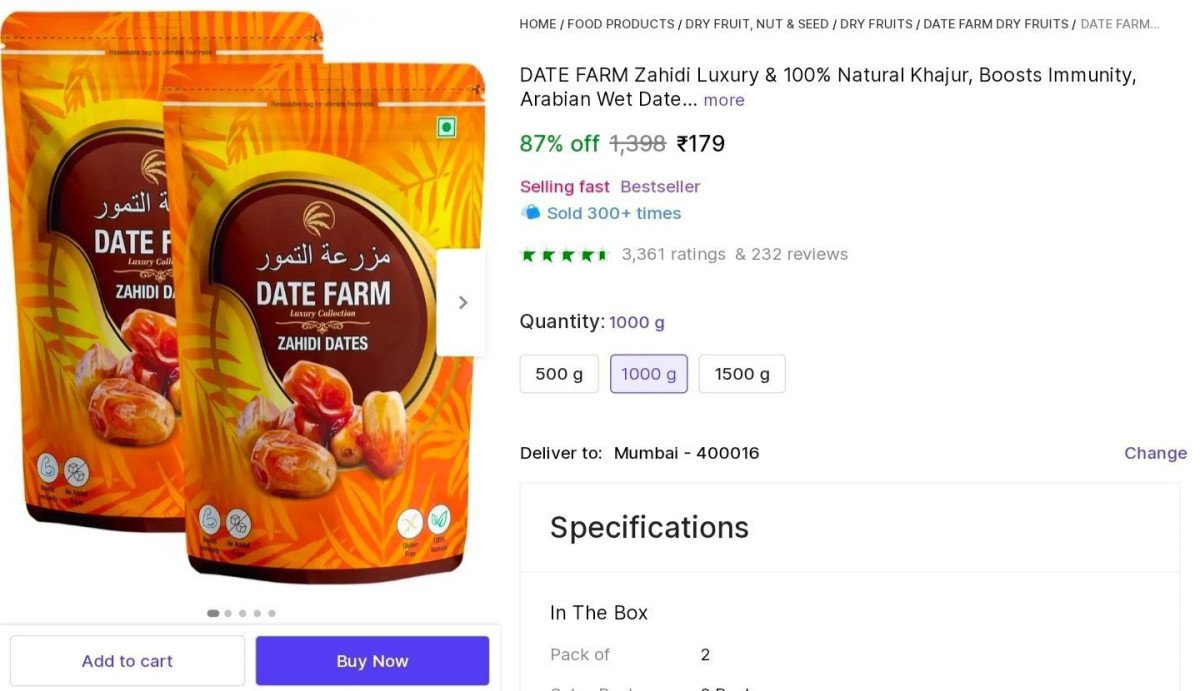Click the next-image arrow on the carousel

point(462,302)
